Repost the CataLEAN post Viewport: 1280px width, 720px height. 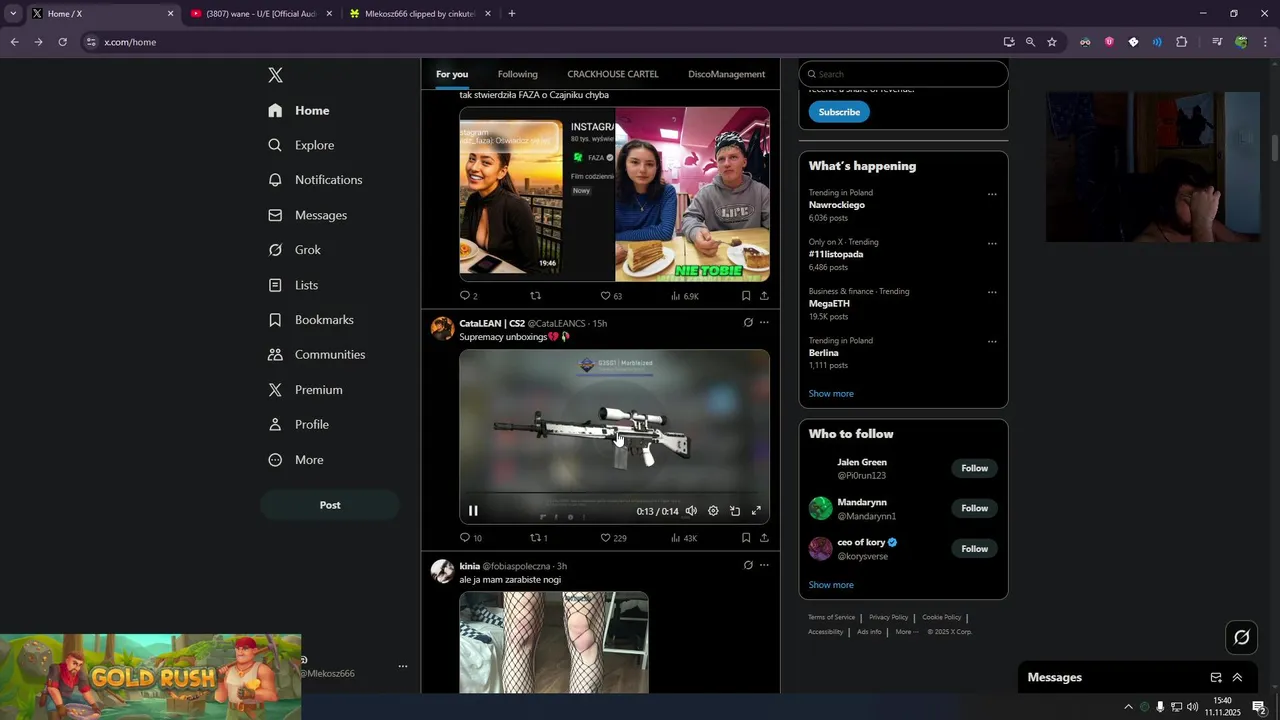click(x=535, y=538)
